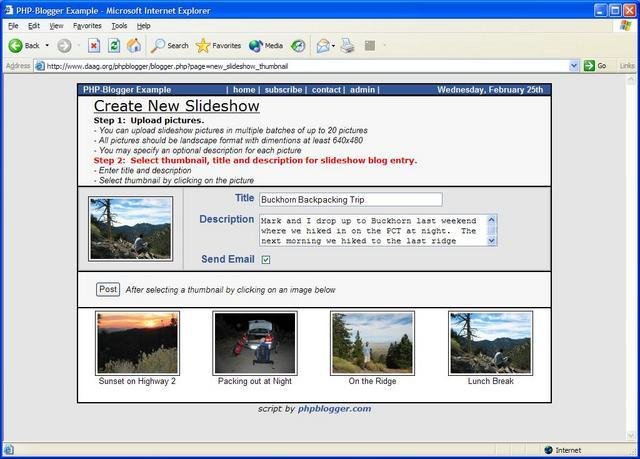Stop page loading with red X icon

tap(94, 46)
